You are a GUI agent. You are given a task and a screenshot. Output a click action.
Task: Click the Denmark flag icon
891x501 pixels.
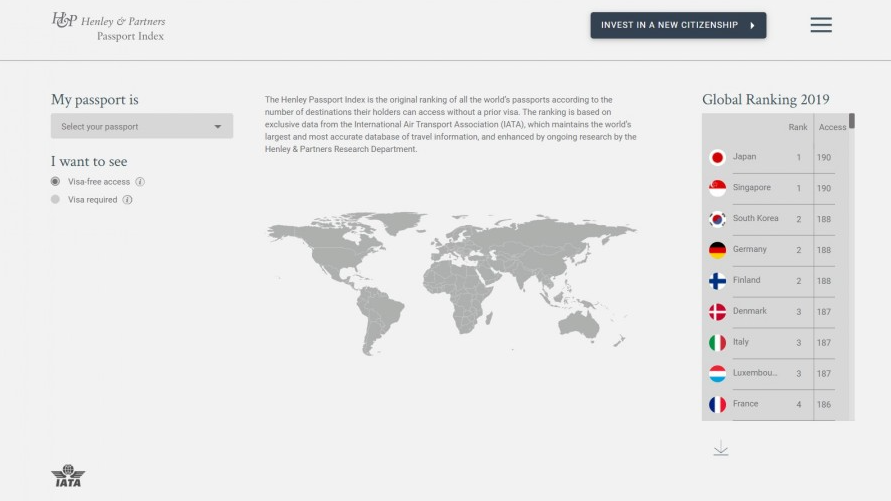(717, 311)
